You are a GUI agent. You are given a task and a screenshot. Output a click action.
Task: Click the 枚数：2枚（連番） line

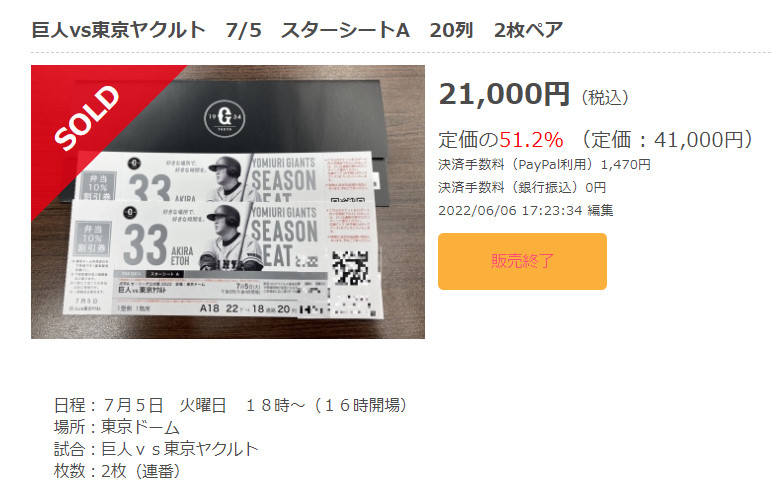click(x=118, y=471)
